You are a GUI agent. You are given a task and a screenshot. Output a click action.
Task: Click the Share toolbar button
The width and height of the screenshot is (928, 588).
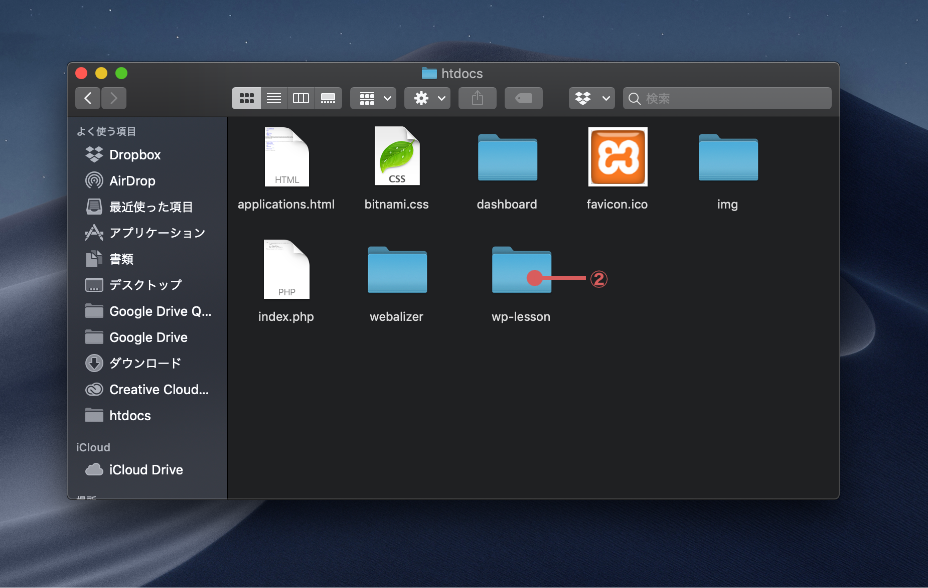coord(477,98)
